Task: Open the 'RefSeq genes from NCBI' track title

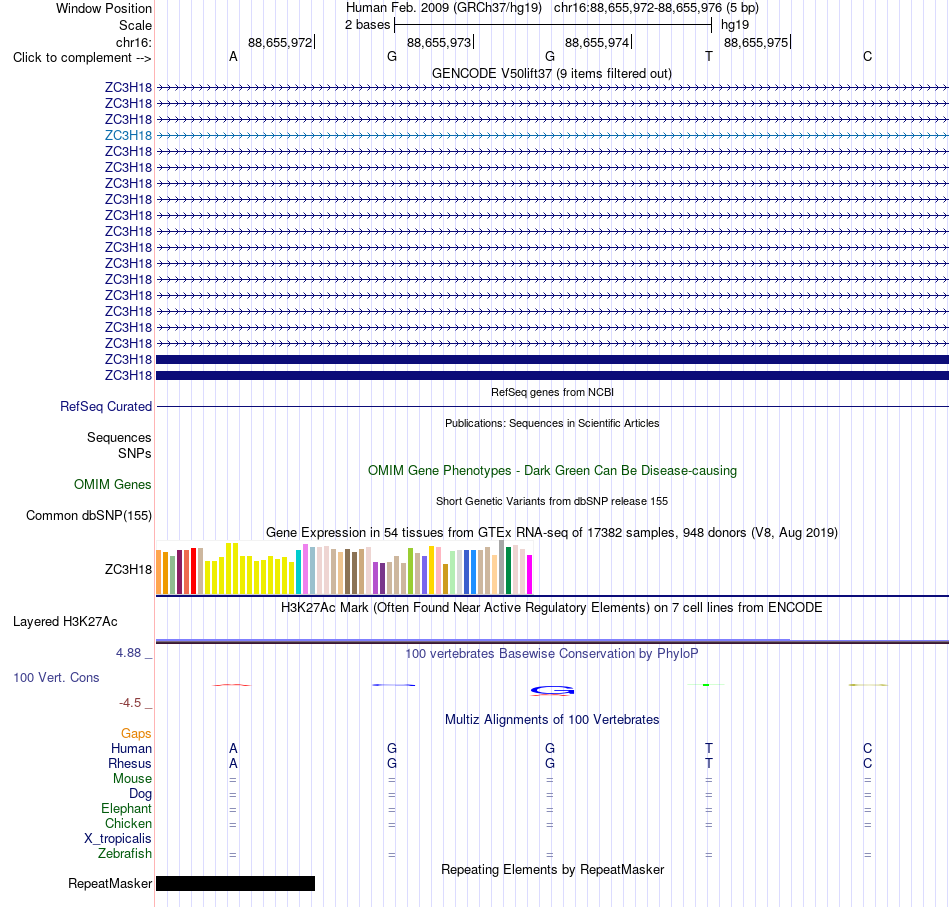Action: coord(552,392)
